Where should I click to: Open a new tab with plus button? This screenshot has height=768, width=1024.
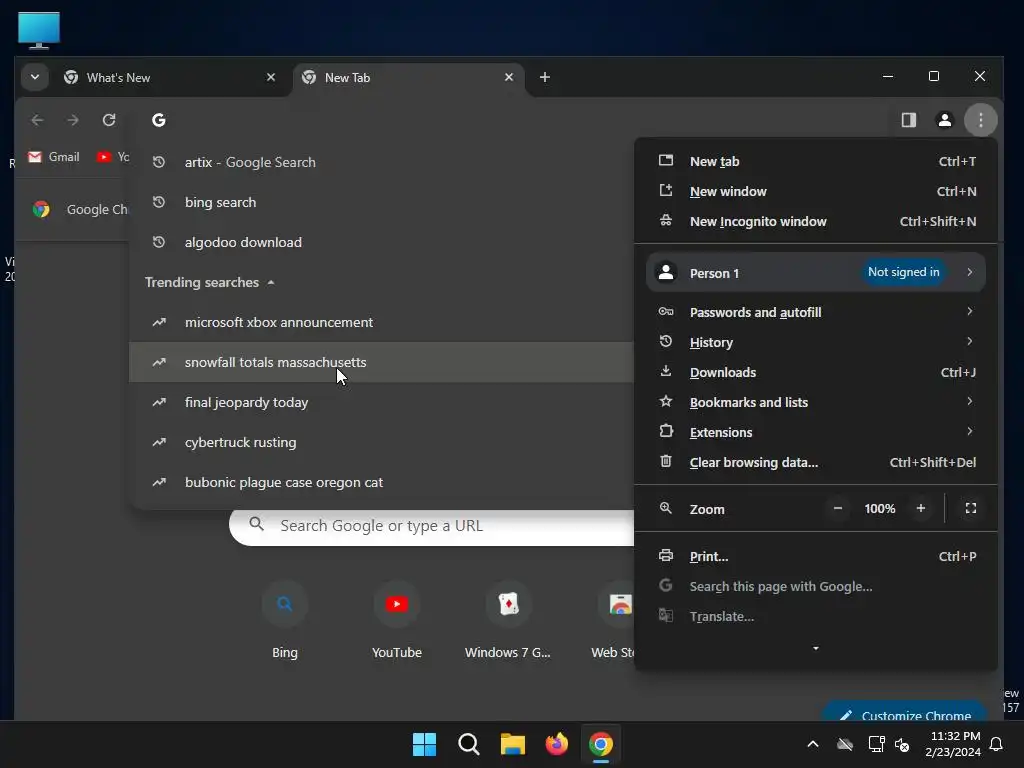point(545,78)
